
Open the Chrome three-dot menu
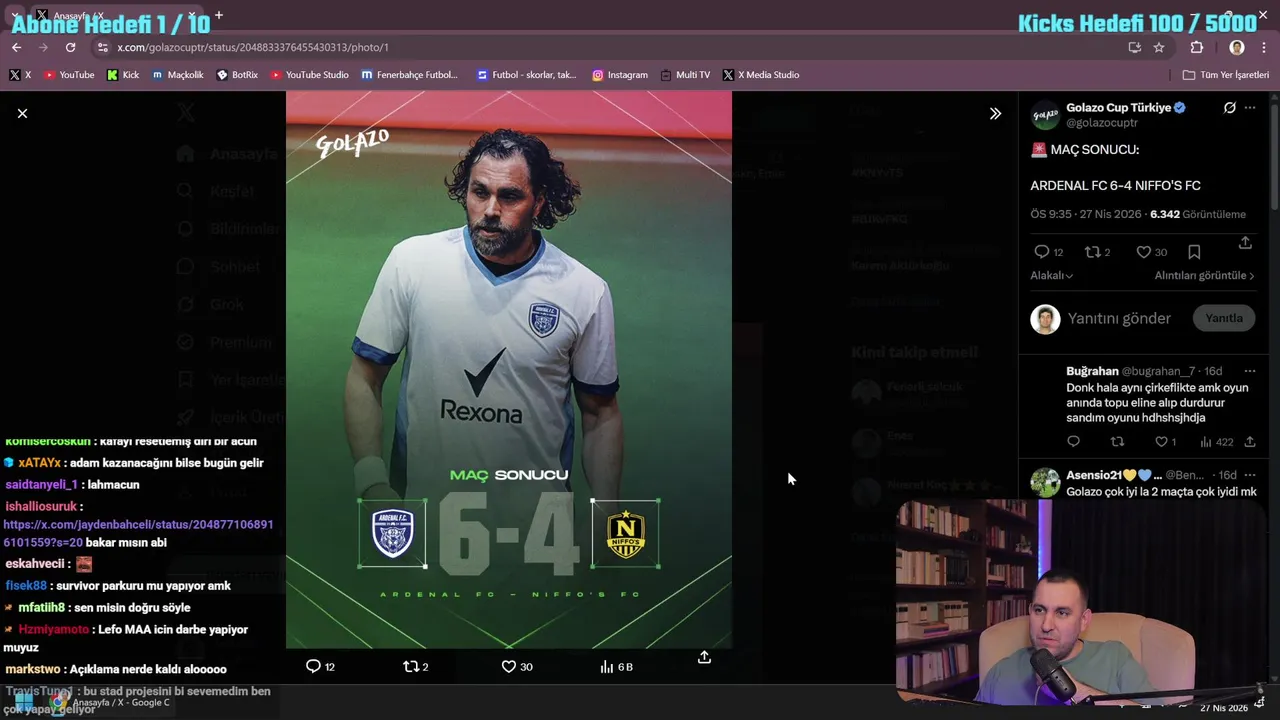1264,47
